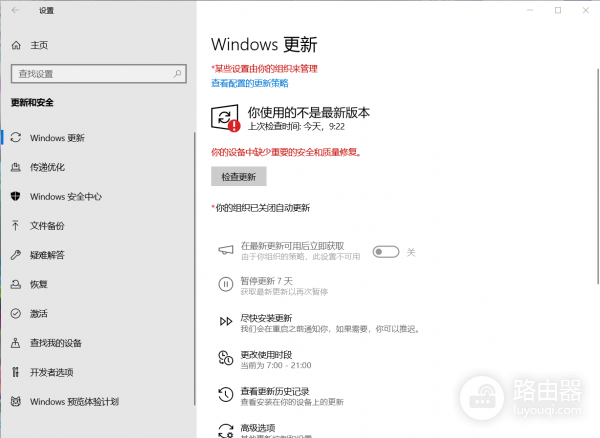
Task: Click the 更新和安全 section header
Action: pyautogui.click(x=33, y=103)
